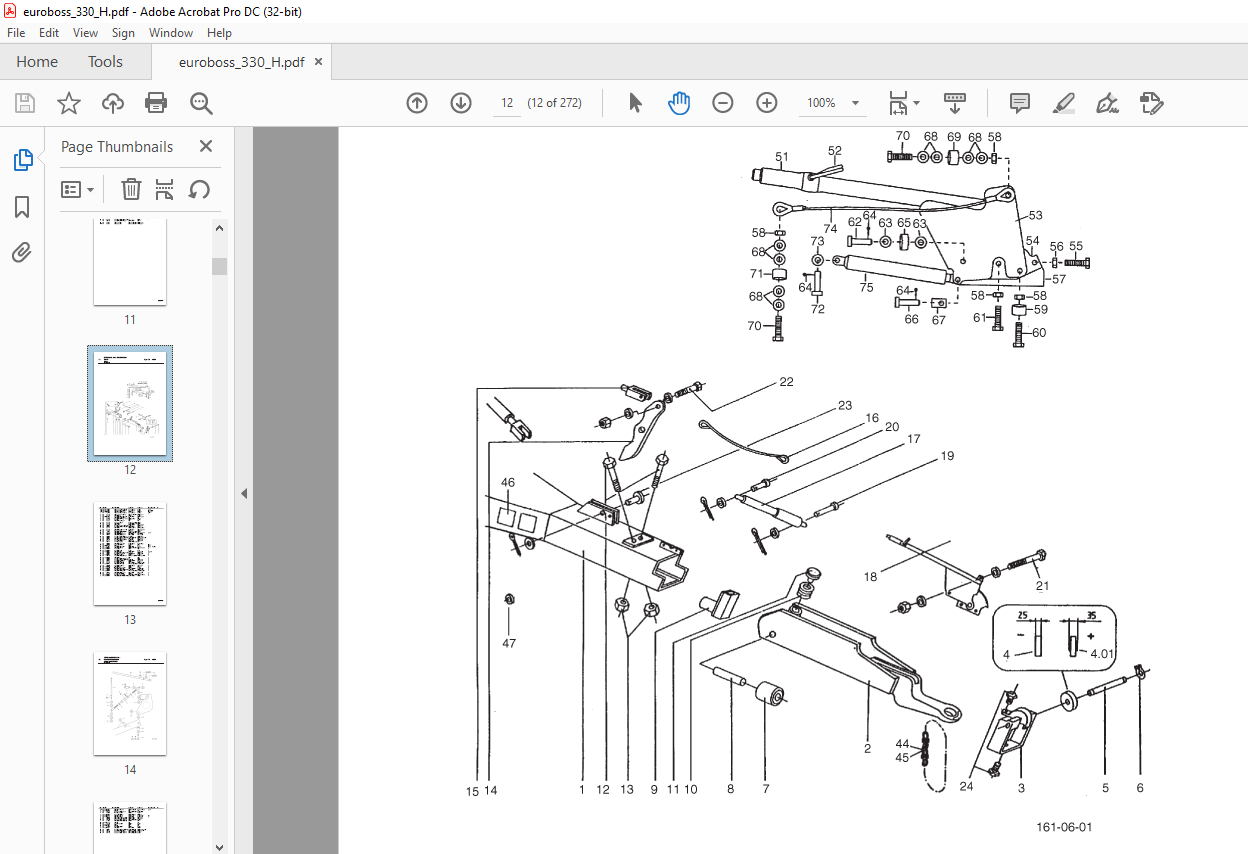Open the Bookmarks panel

coord(22,207)
